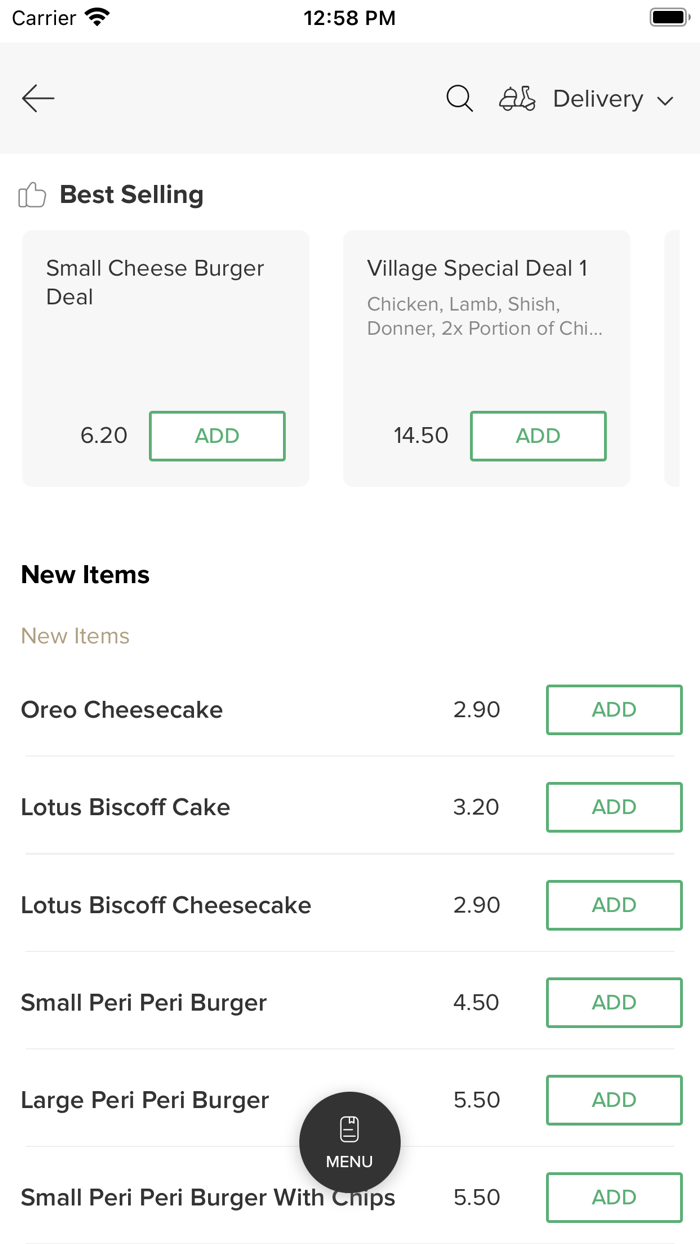Expand the Delivery dropdown chevron
The height and width of the screenshot is (1244, 700).
click(x=665, y=100)
